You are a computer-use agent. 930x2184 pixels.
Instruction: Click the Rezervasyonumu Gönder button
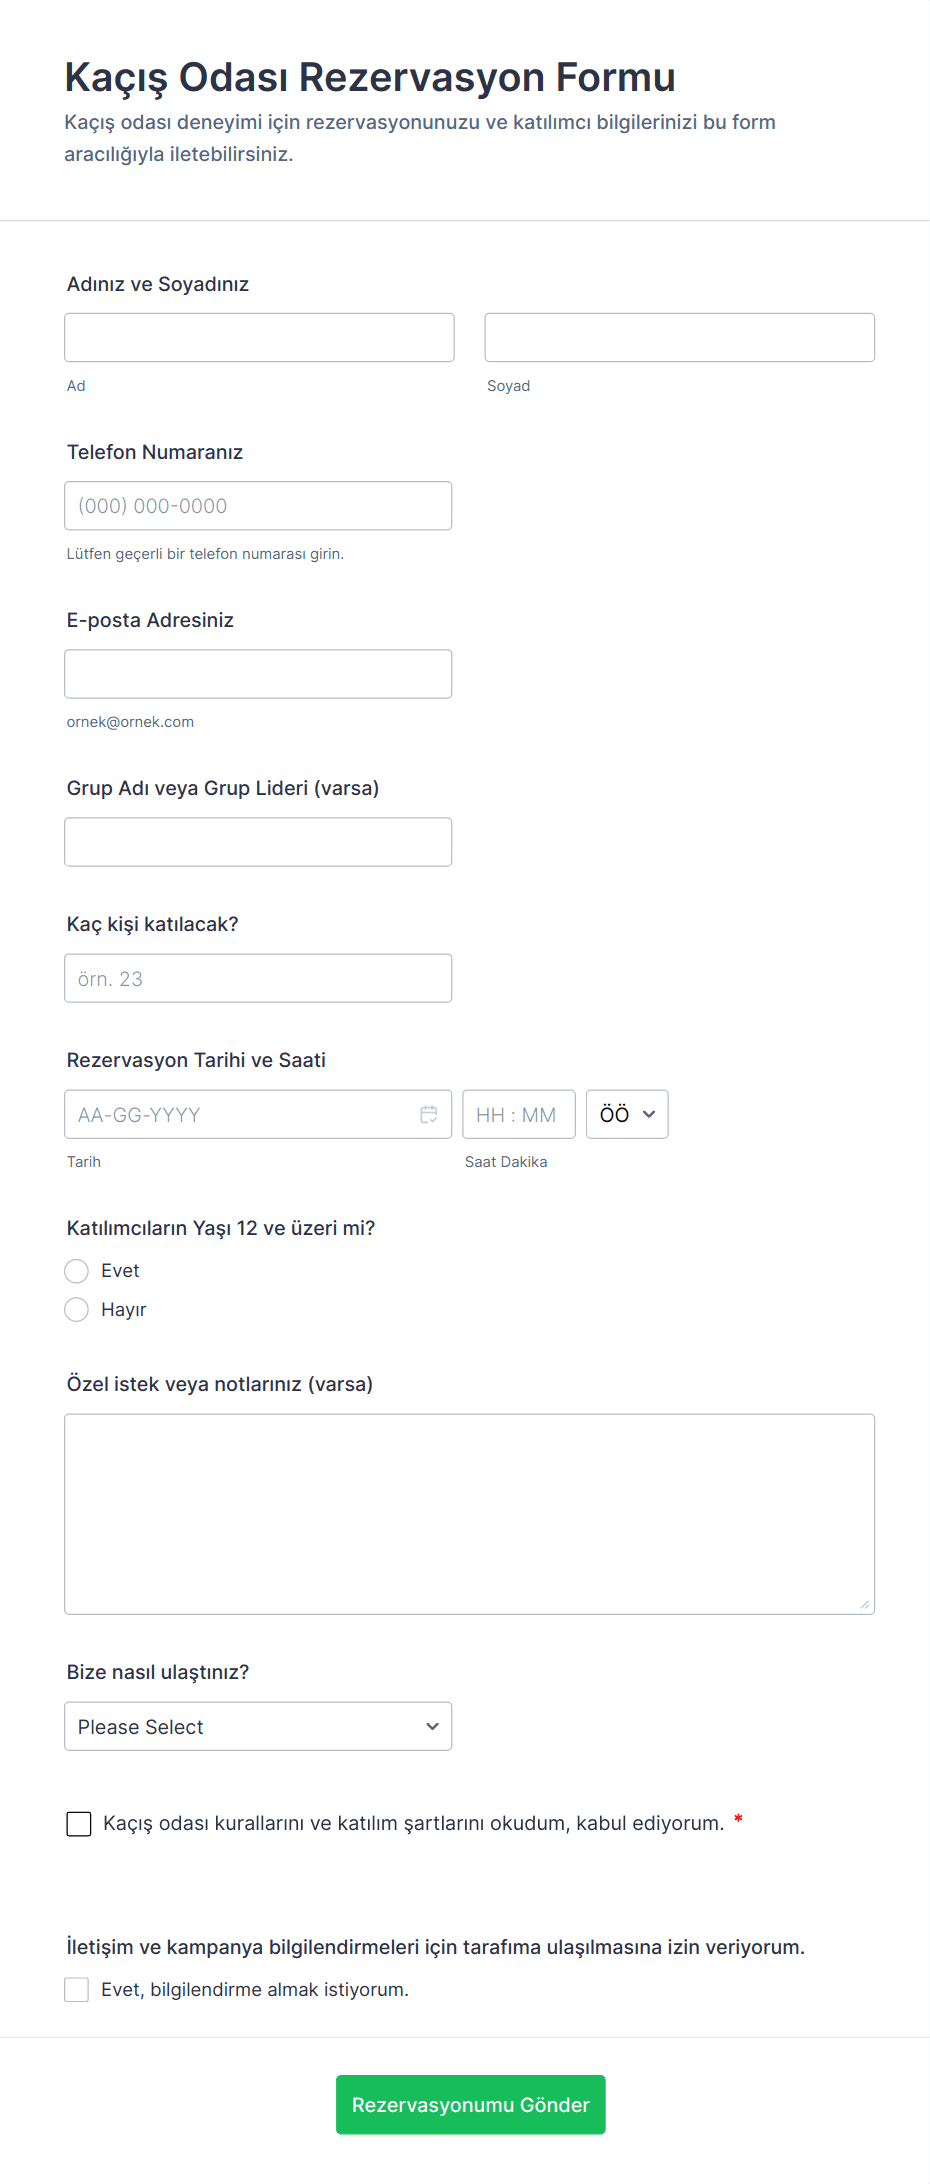pyautogui.click(x=470, y=2105)
